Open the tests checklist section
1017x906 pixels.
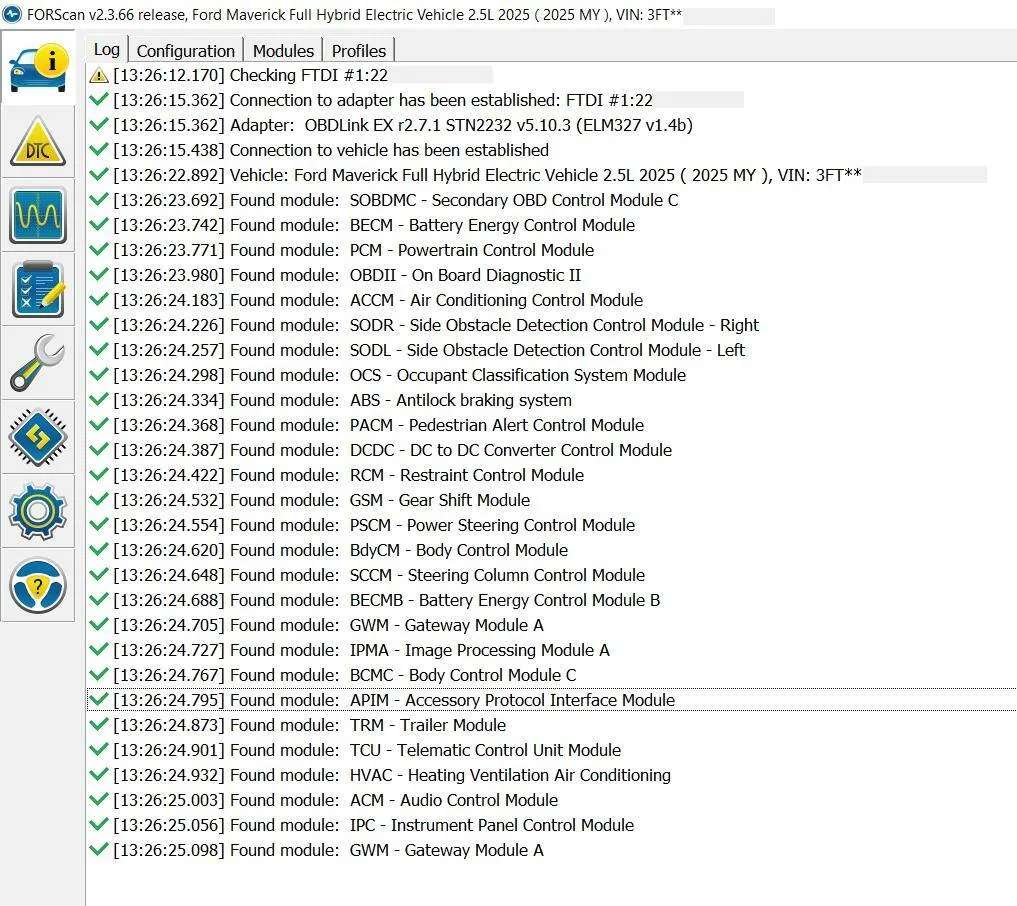pos(38,289)
